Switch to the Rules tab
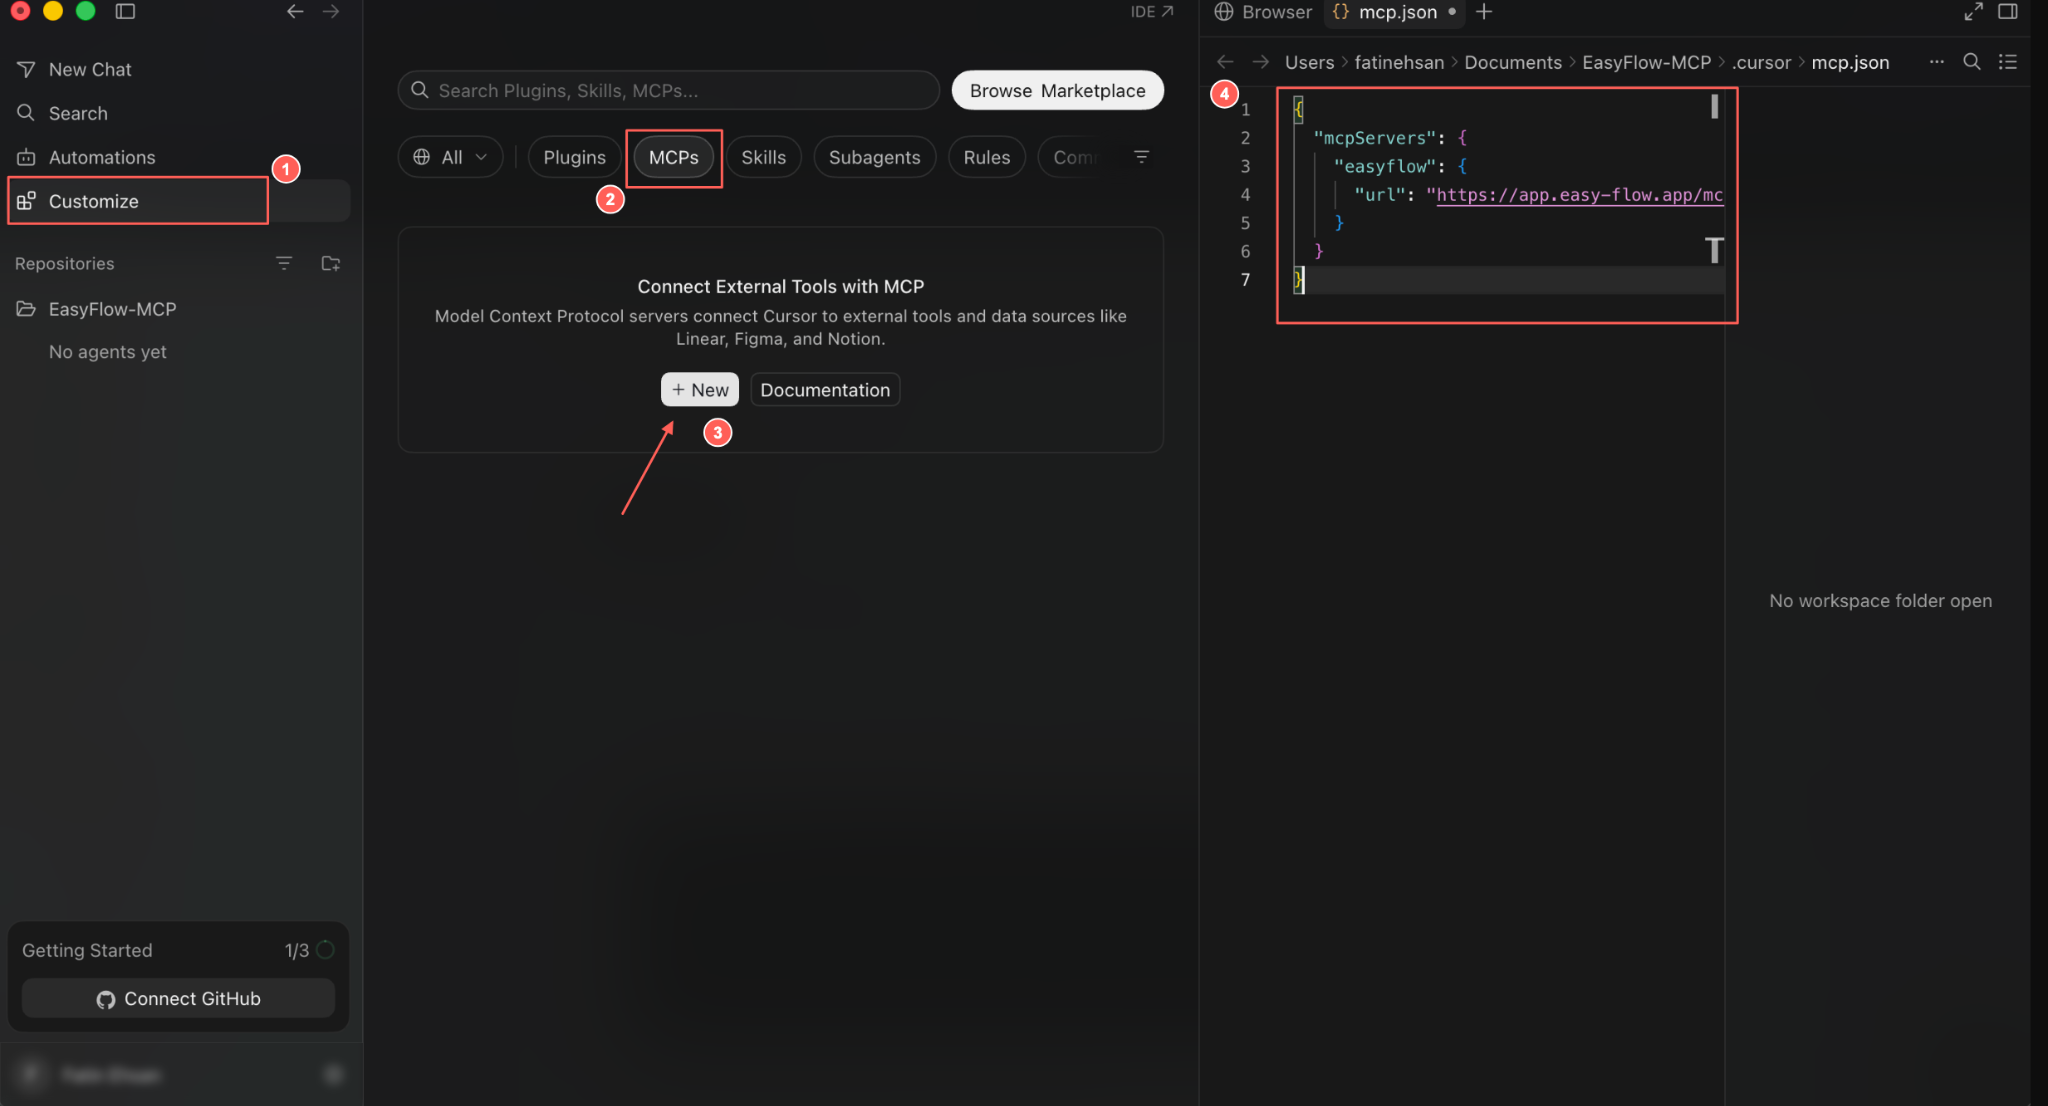 pyautogui.click(x=987, y=157)
